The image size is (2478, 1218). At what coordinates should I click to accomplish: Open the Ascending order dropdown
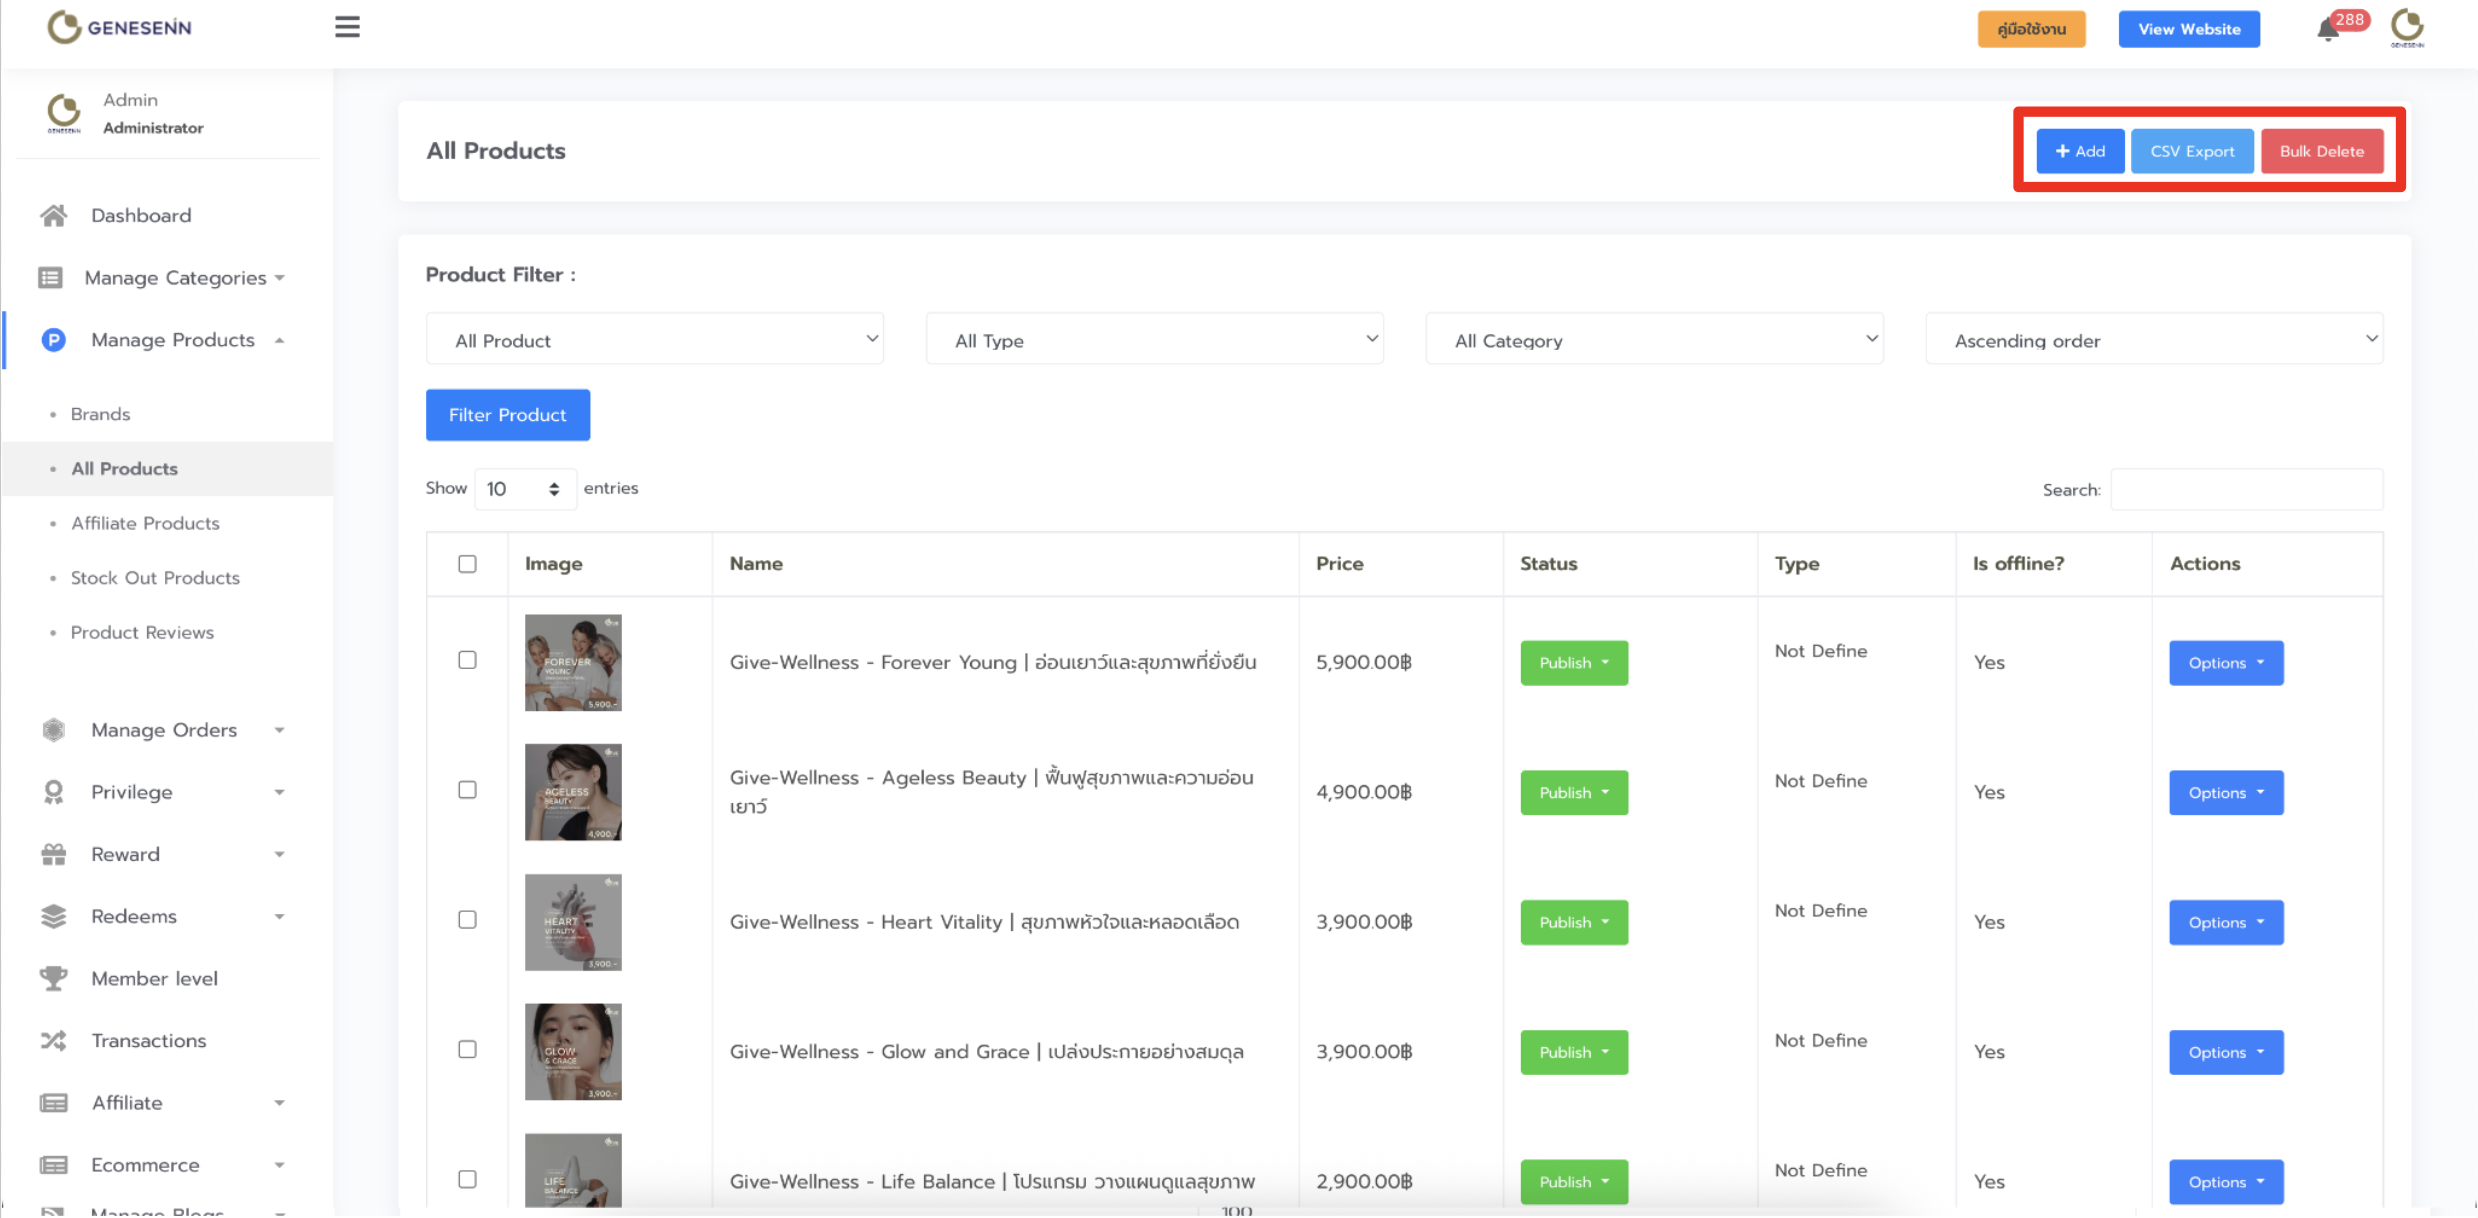(2154, 340)
